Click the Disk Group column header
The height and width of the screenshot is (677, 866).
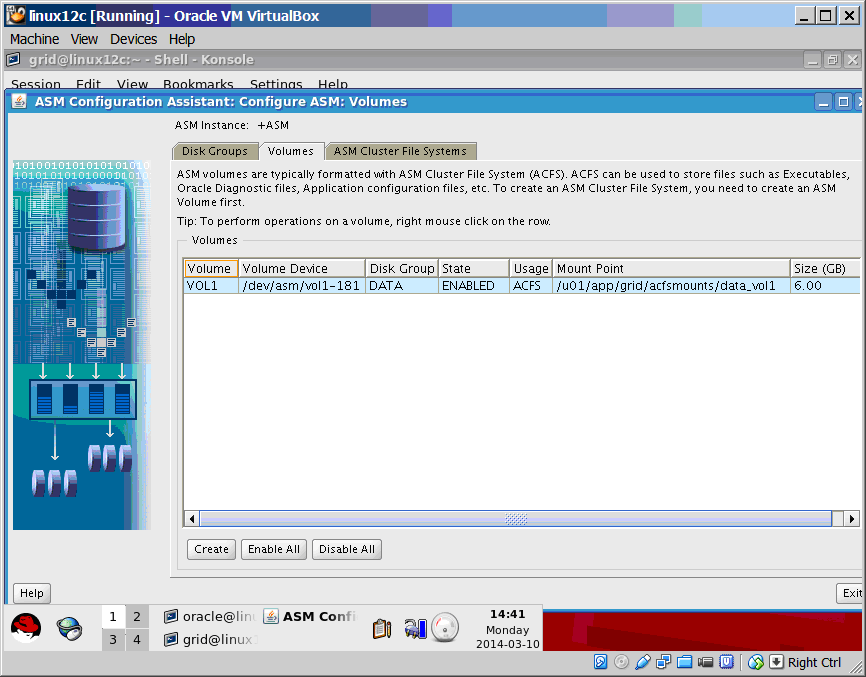[402, 268]
